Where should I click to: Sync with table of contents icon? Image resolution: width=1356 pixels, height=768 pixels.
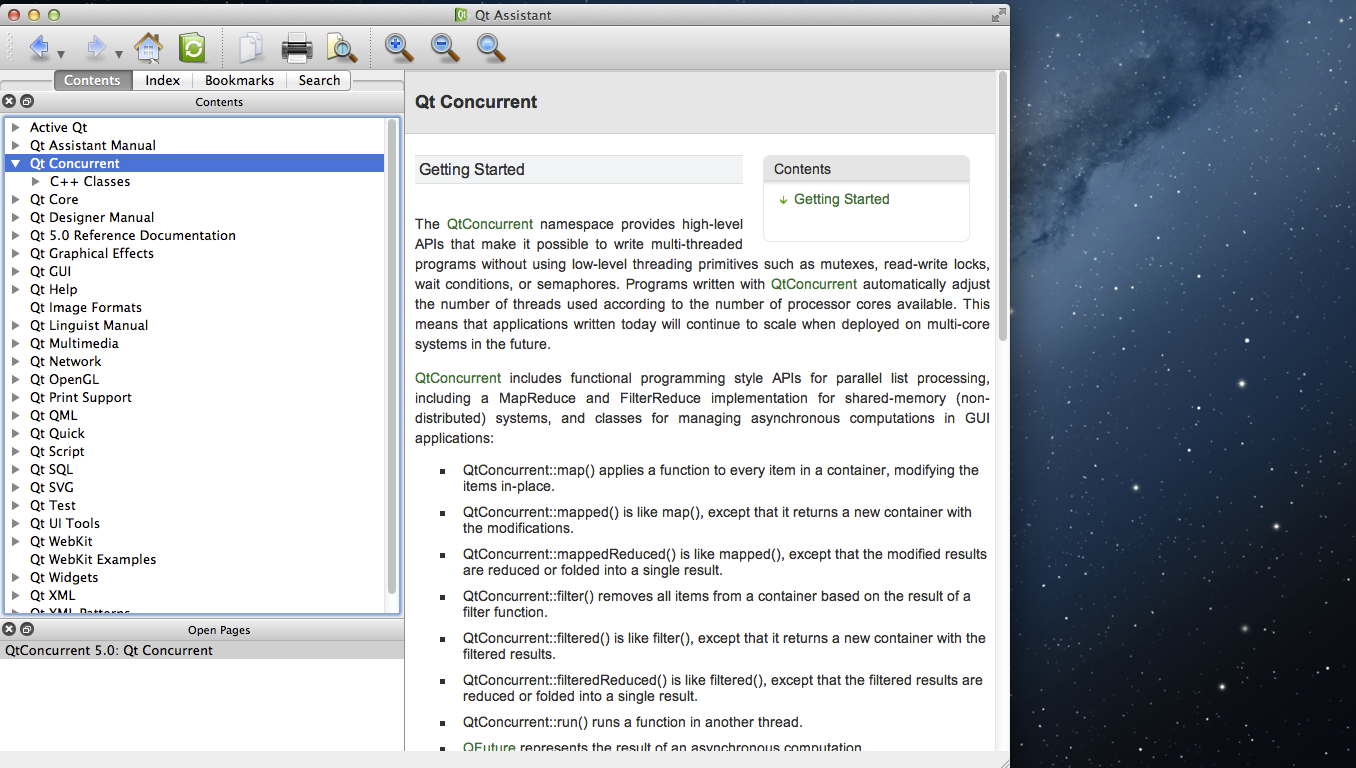click(x=191, y=47)
